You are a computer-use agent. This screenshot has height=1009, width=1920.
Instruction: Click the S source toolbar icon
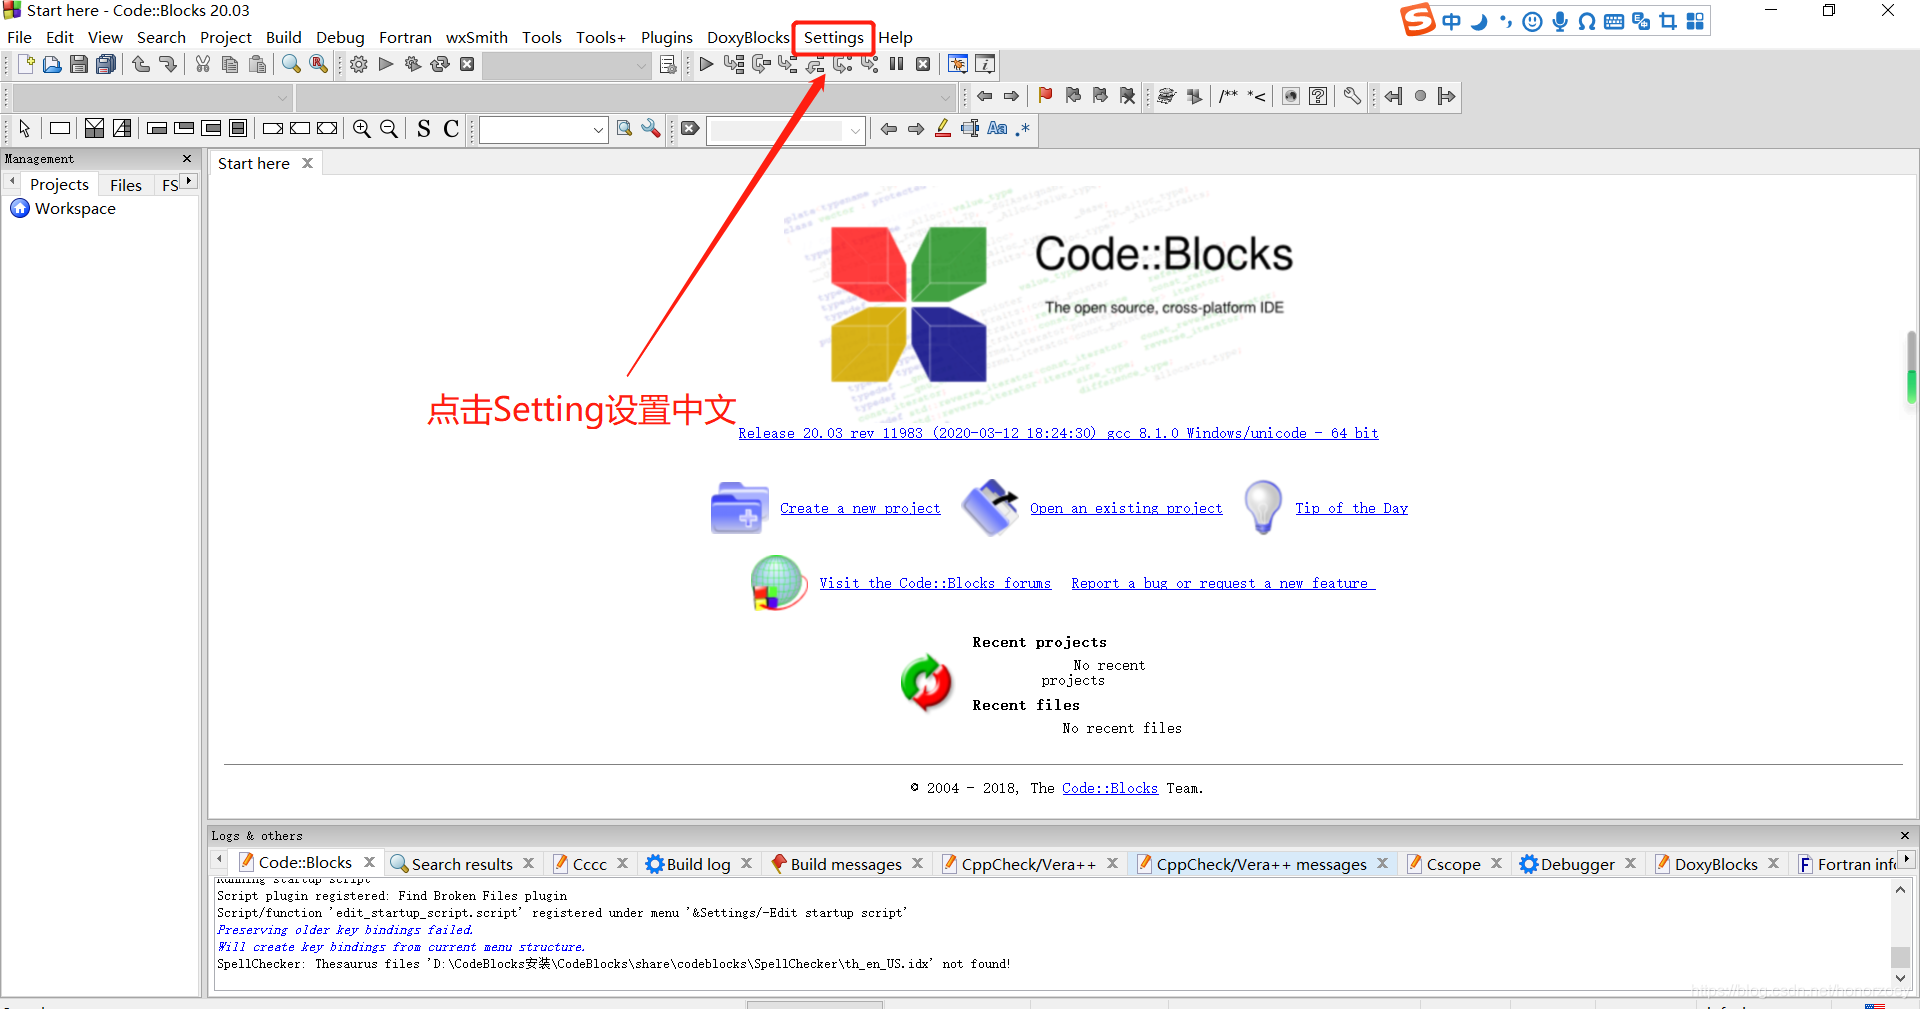(424, 129)
